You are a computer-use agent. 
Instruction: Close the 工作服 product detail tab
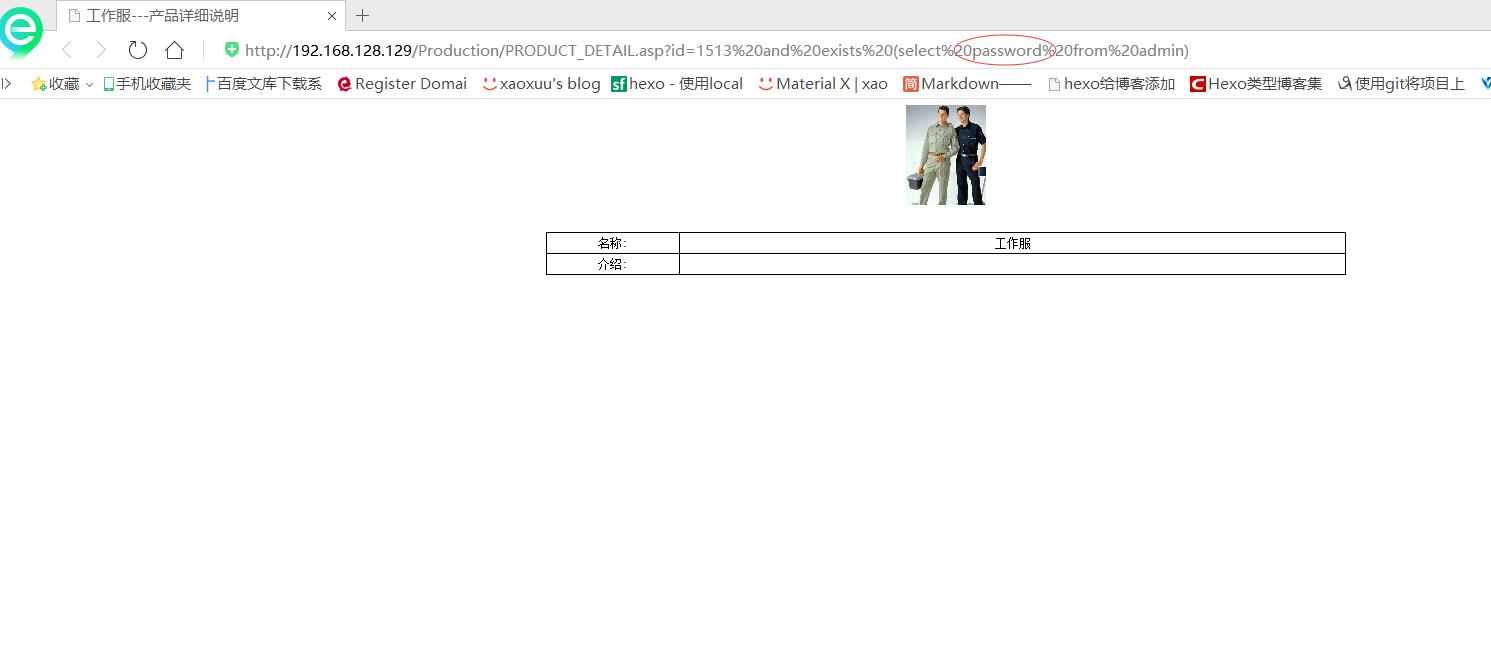332,16
